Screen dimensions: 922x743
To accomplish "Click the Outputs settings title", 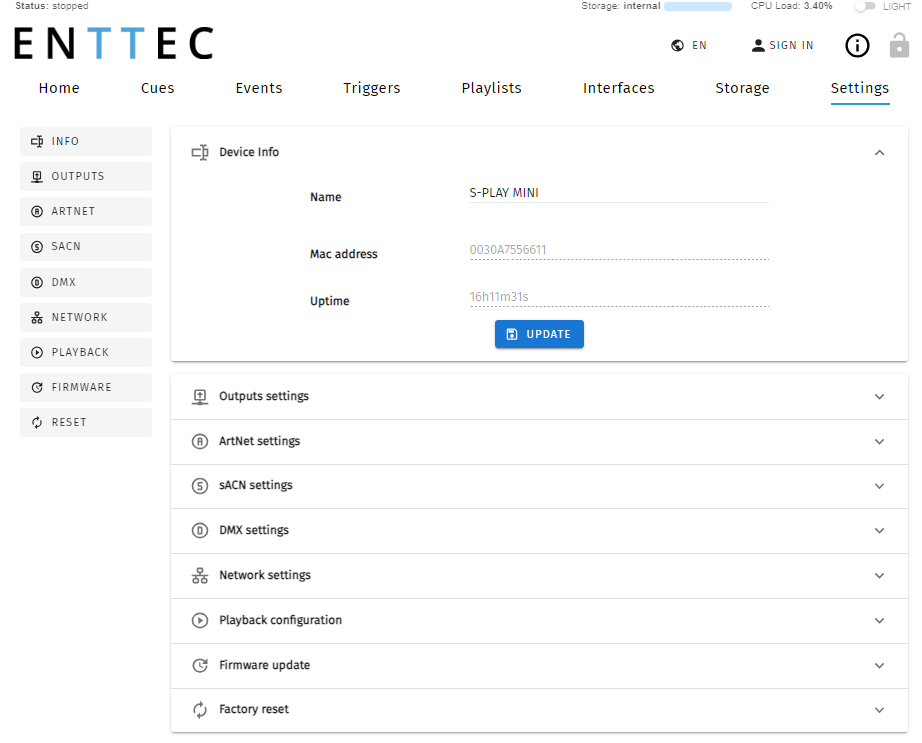I will click(263, 396).
